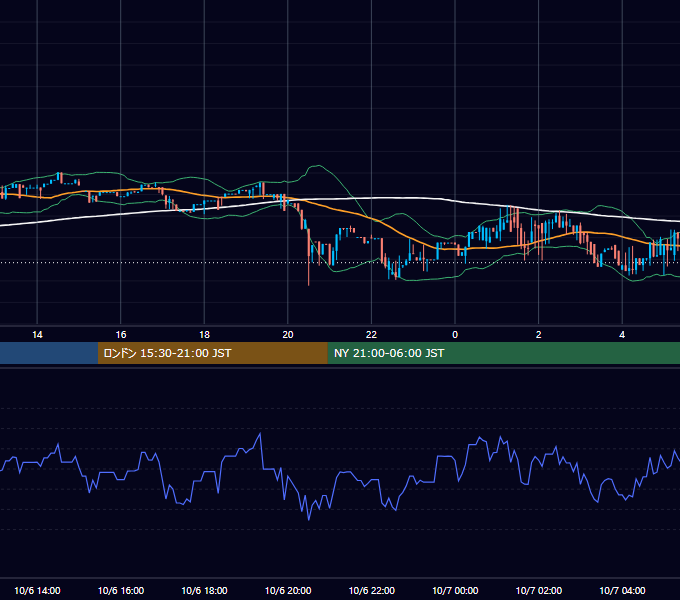Click the 0 hour label on price chart axis

coord(455,335)
